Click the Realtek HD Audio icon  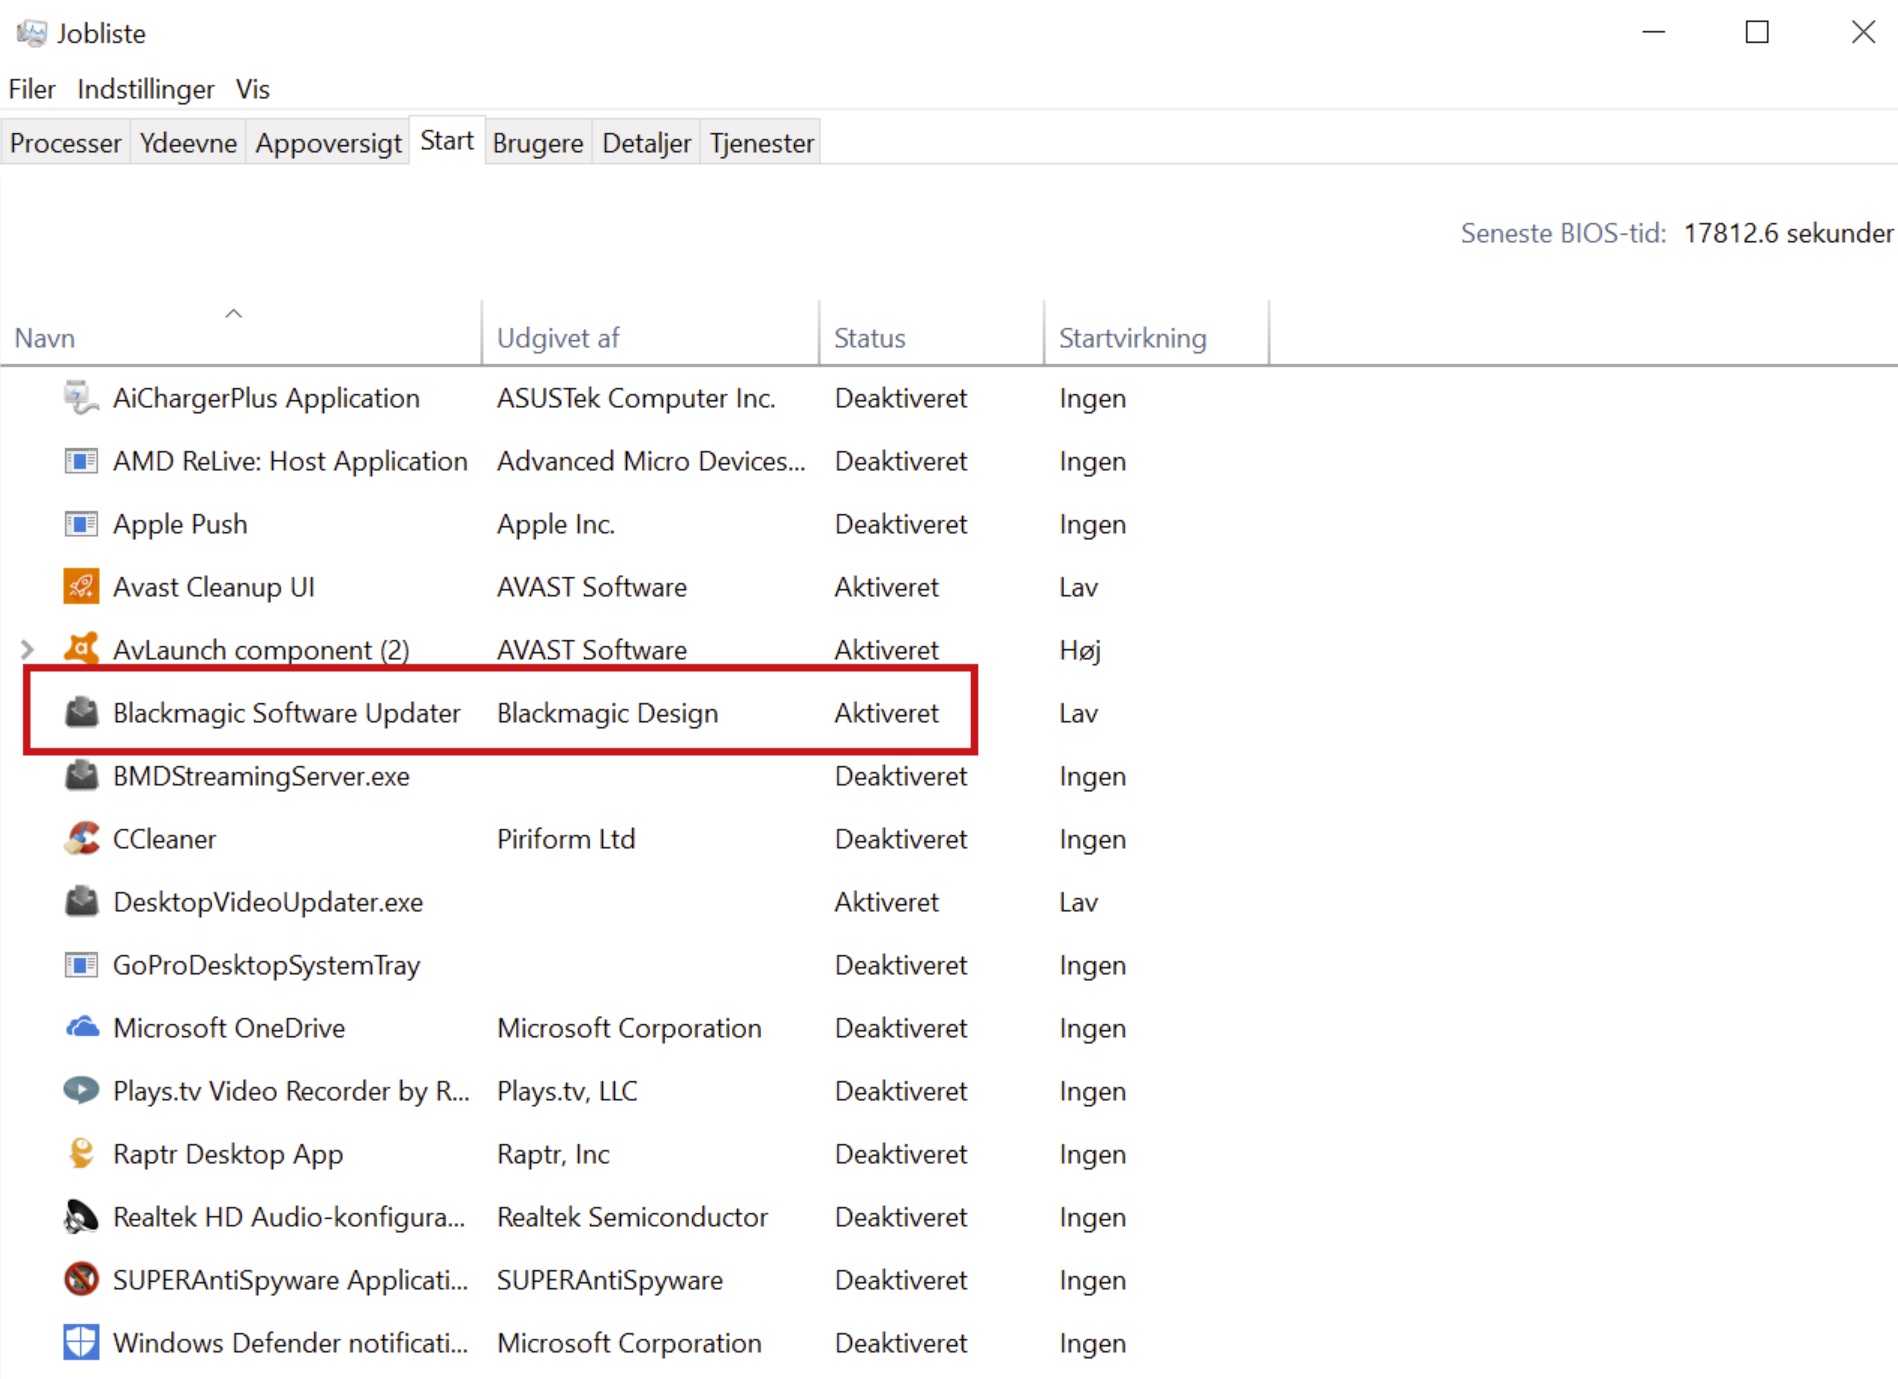(81, 1217)
